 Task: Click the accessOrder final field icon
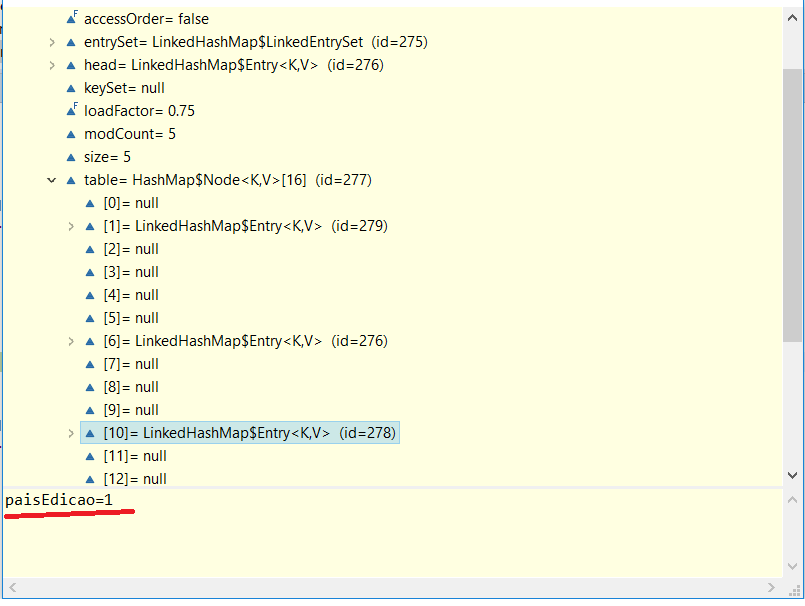(x=72, y=18)
